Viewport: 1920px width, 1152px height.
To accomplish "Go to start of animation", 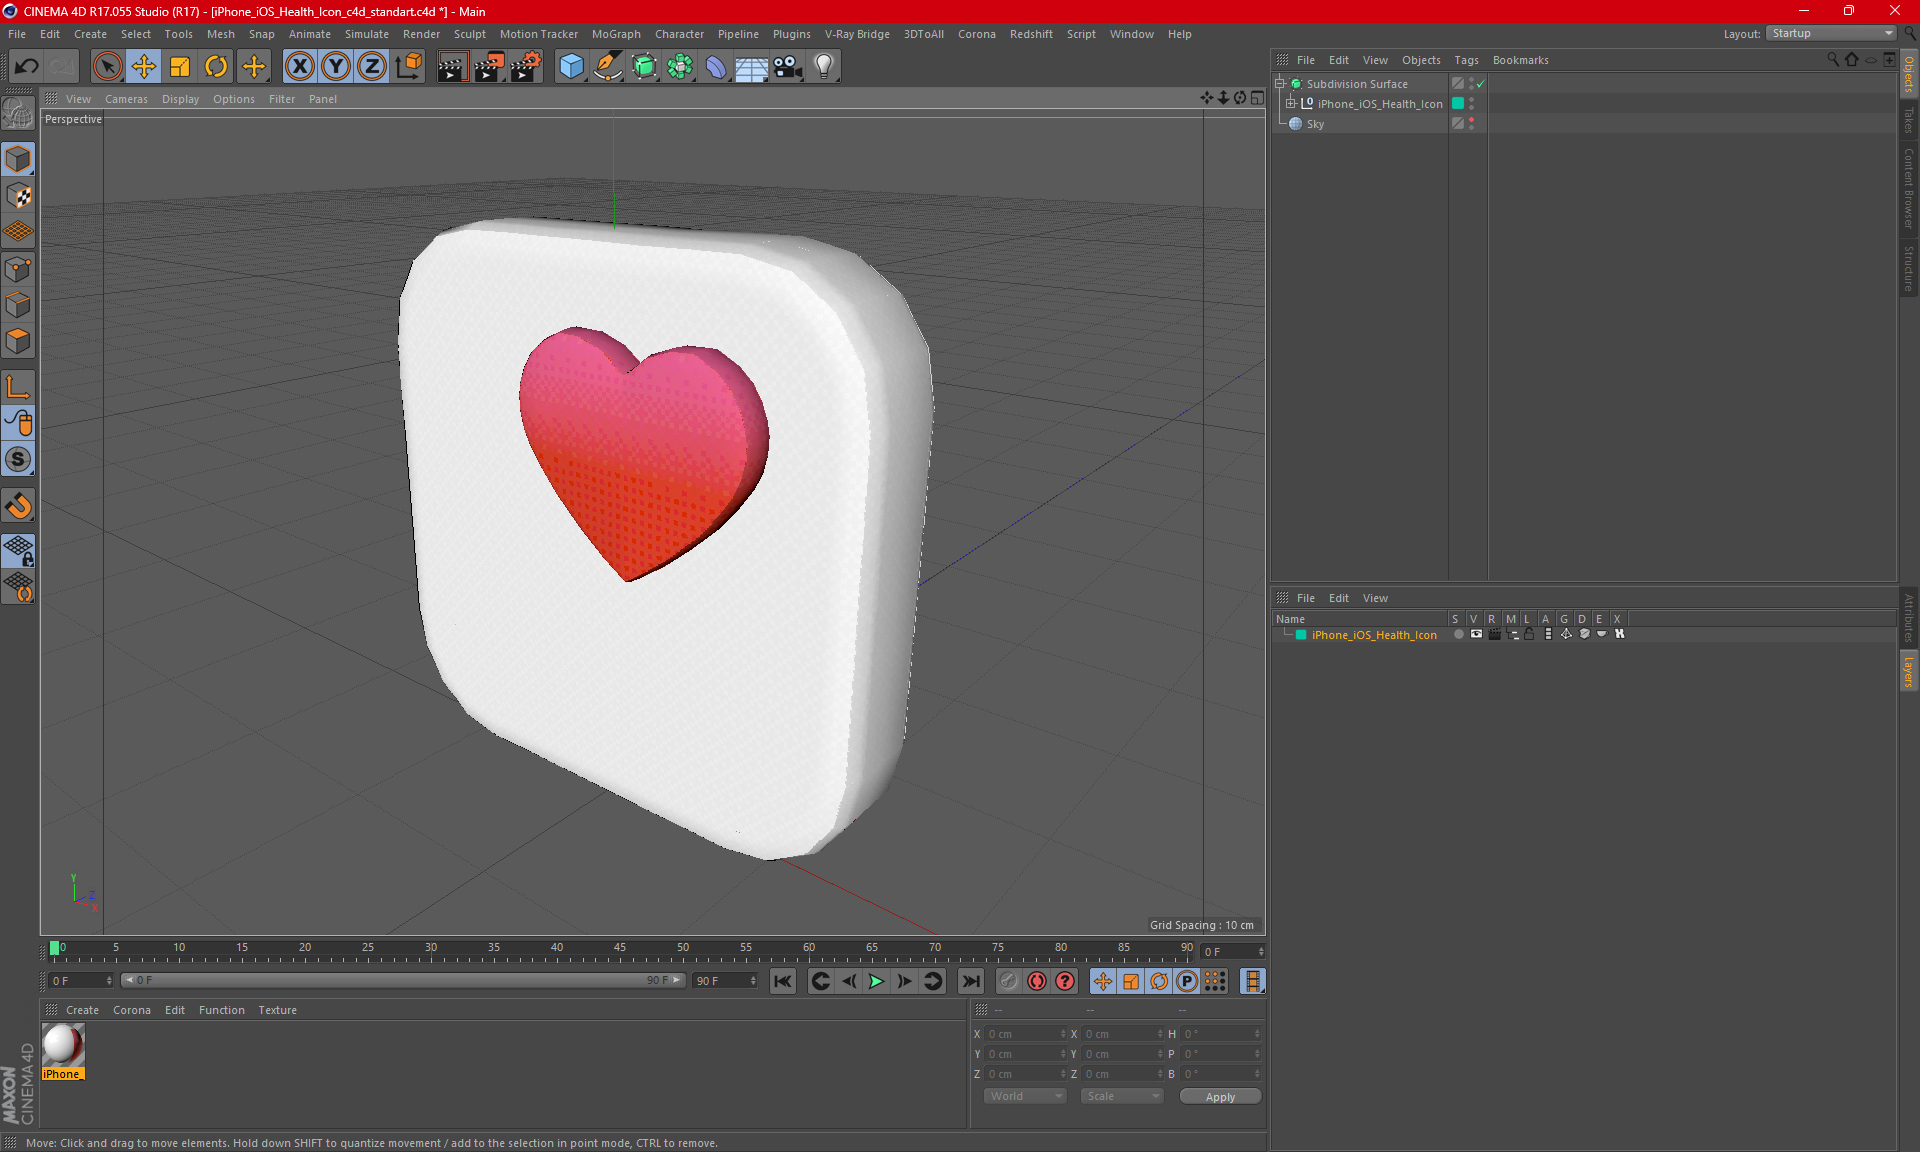I will [x=783, y=981].
